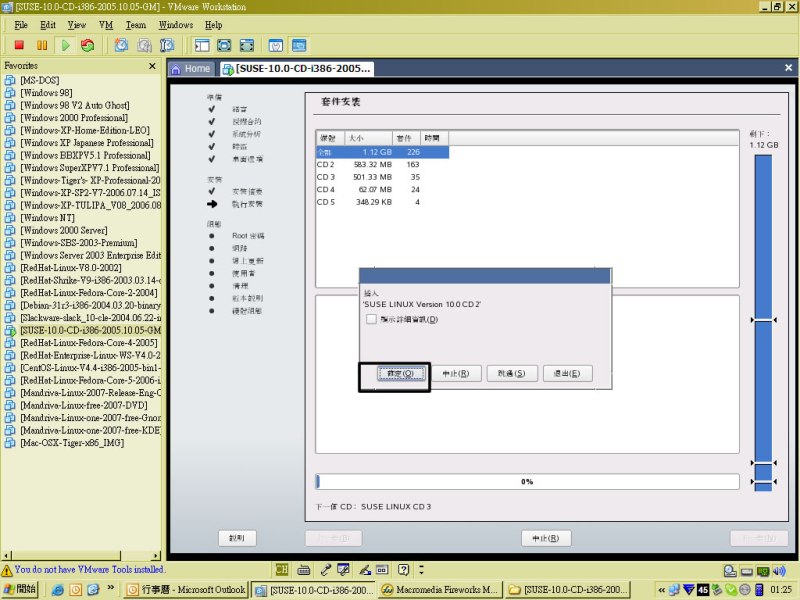The width and height of the screenshot is (800, 600).
Task: Open the Help menu
Action: coord(214,25)
